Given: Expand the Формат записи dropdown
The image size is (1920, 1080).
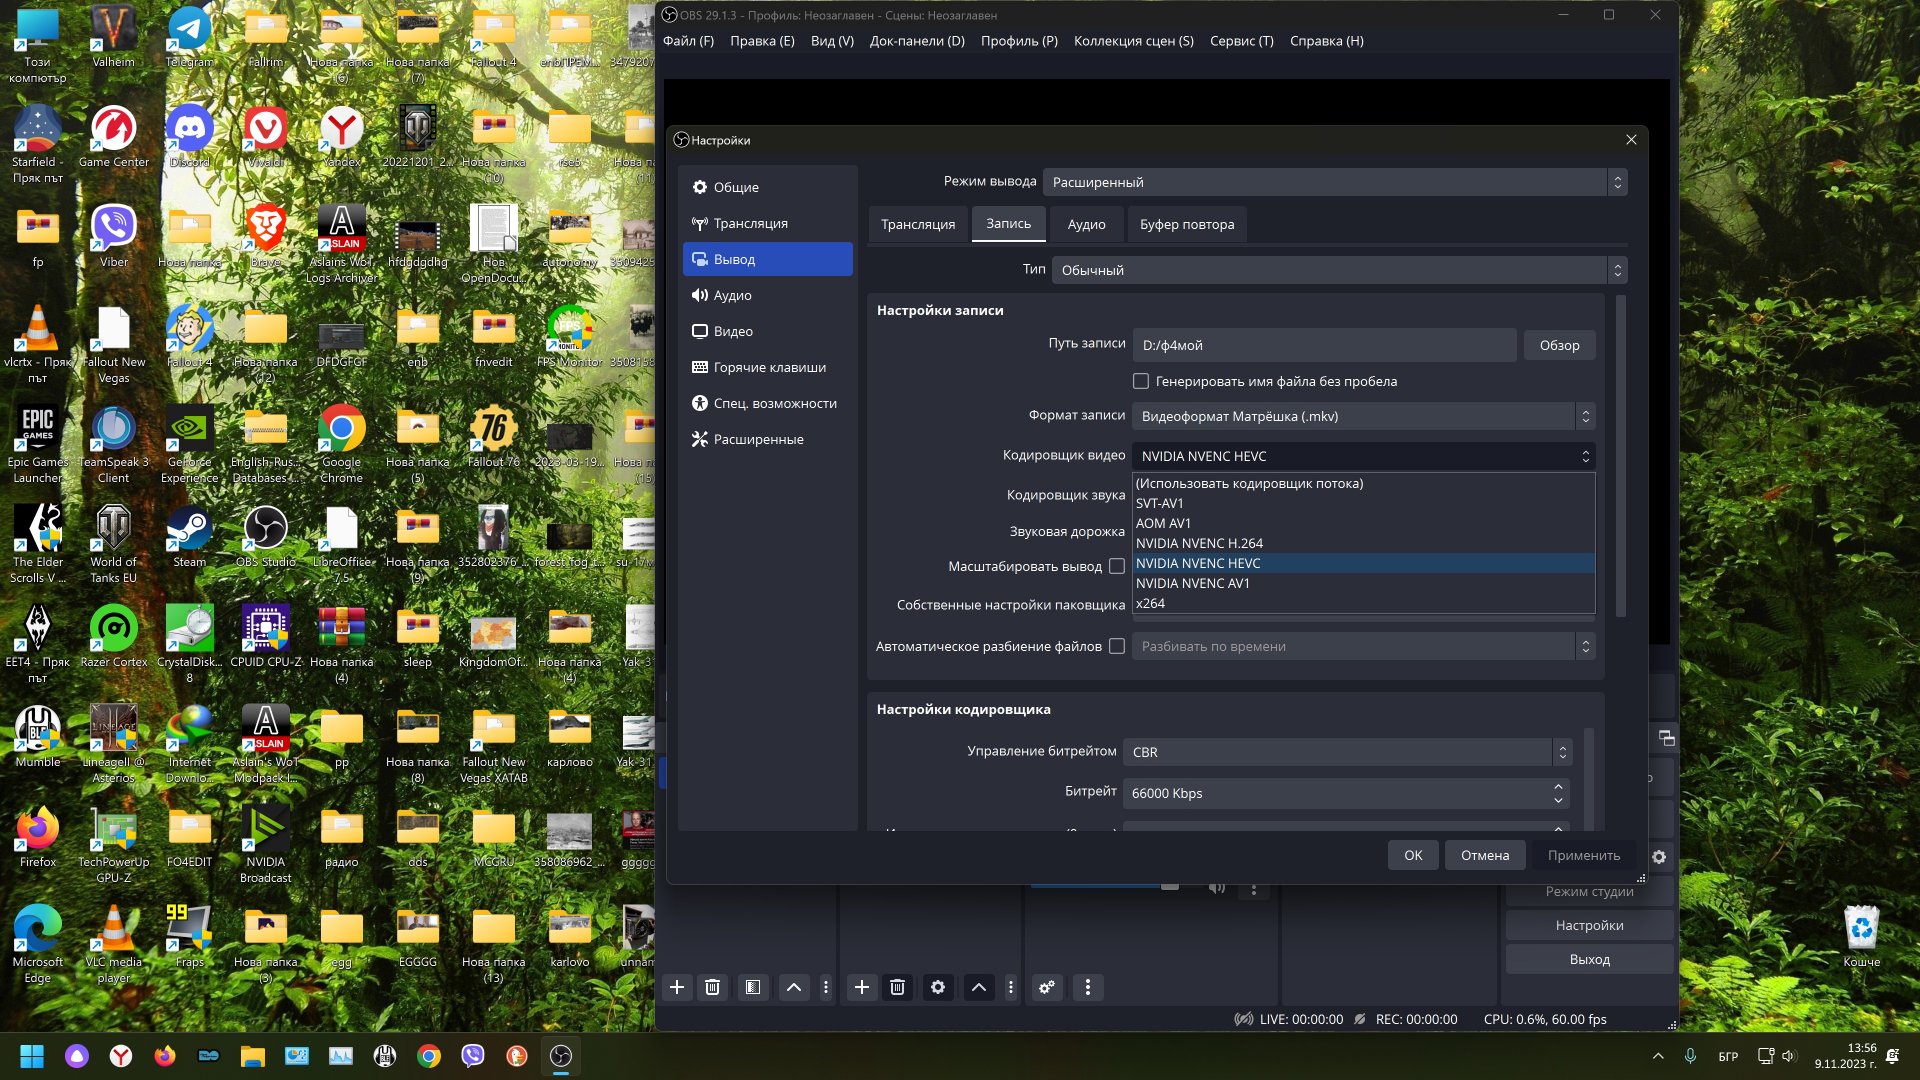Looking at the screenshot, I should pos(1362,416).
